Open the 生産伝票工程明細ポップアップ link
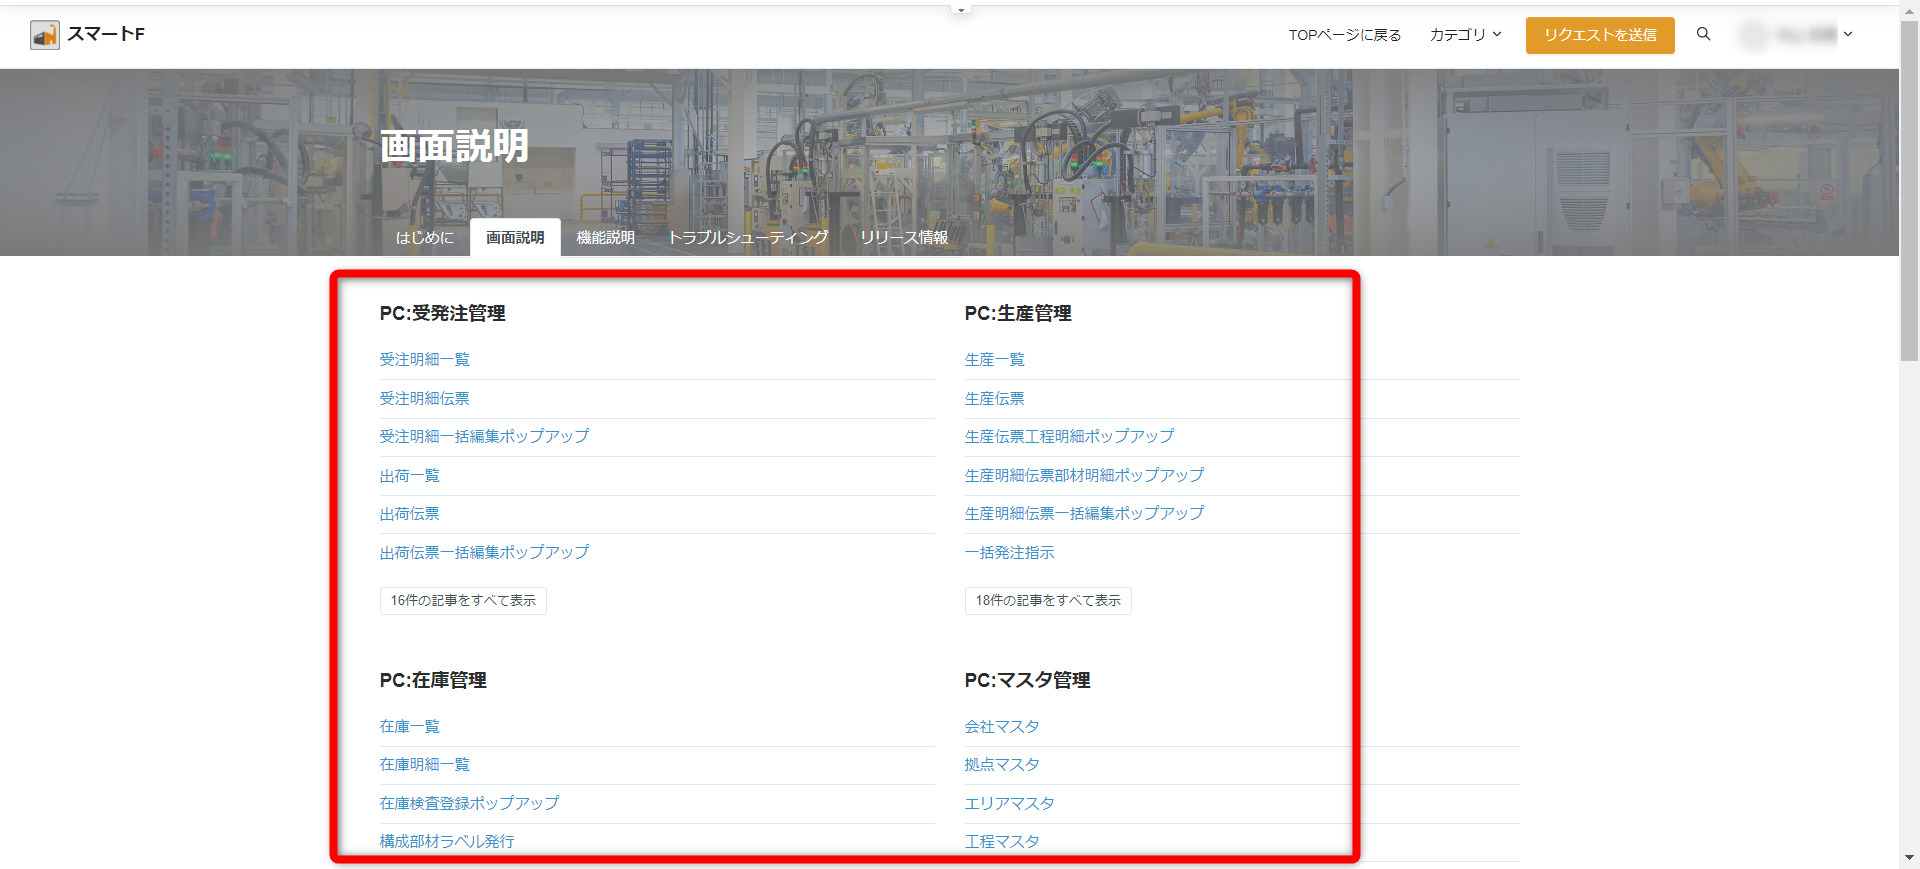Screen dimensions: 1920x869 click(1069, 437)
